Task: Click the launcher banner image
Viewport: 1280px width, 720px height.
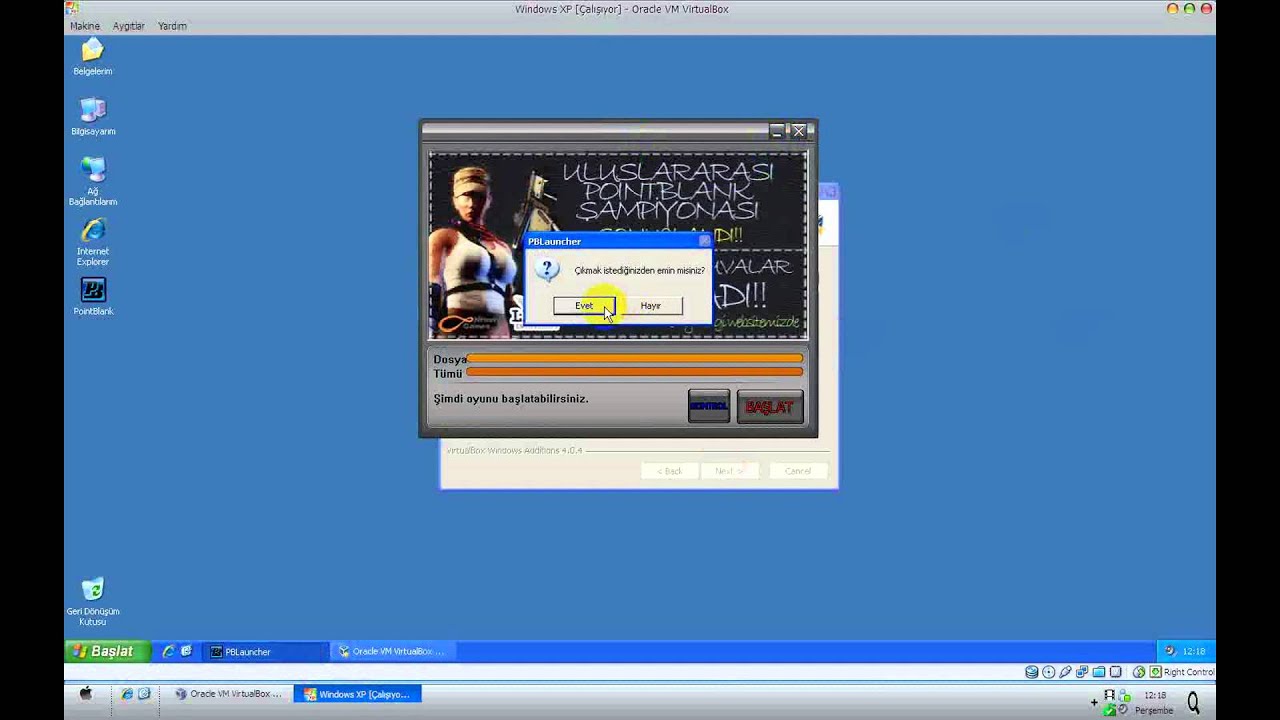Action: point(617,245)
